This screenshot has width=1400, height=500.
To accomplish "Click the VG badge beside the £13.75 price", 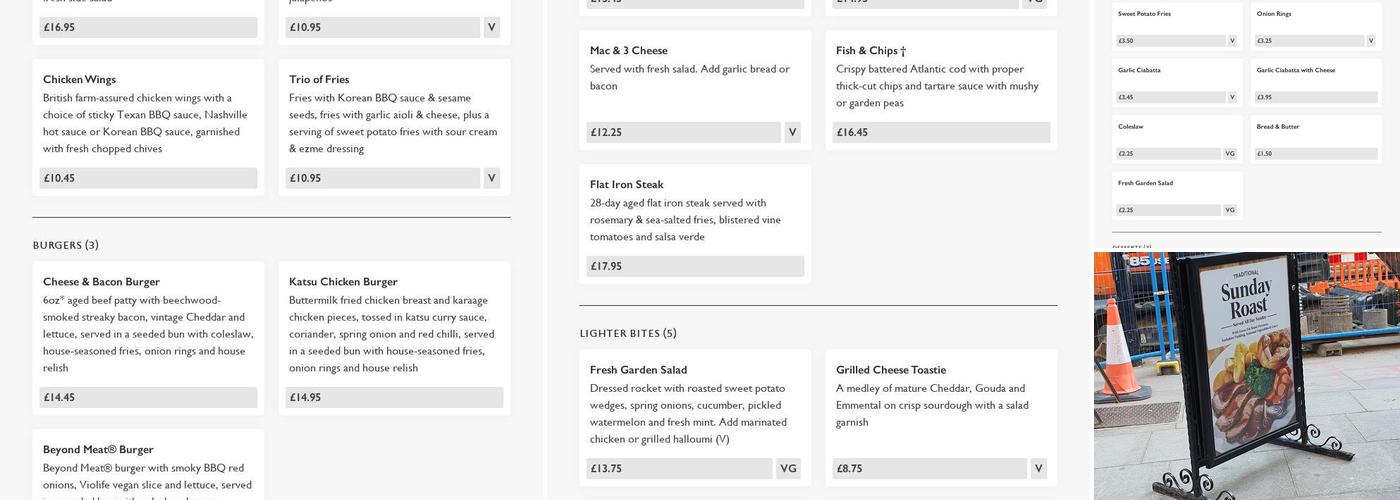I will click(x=788, y=468).
